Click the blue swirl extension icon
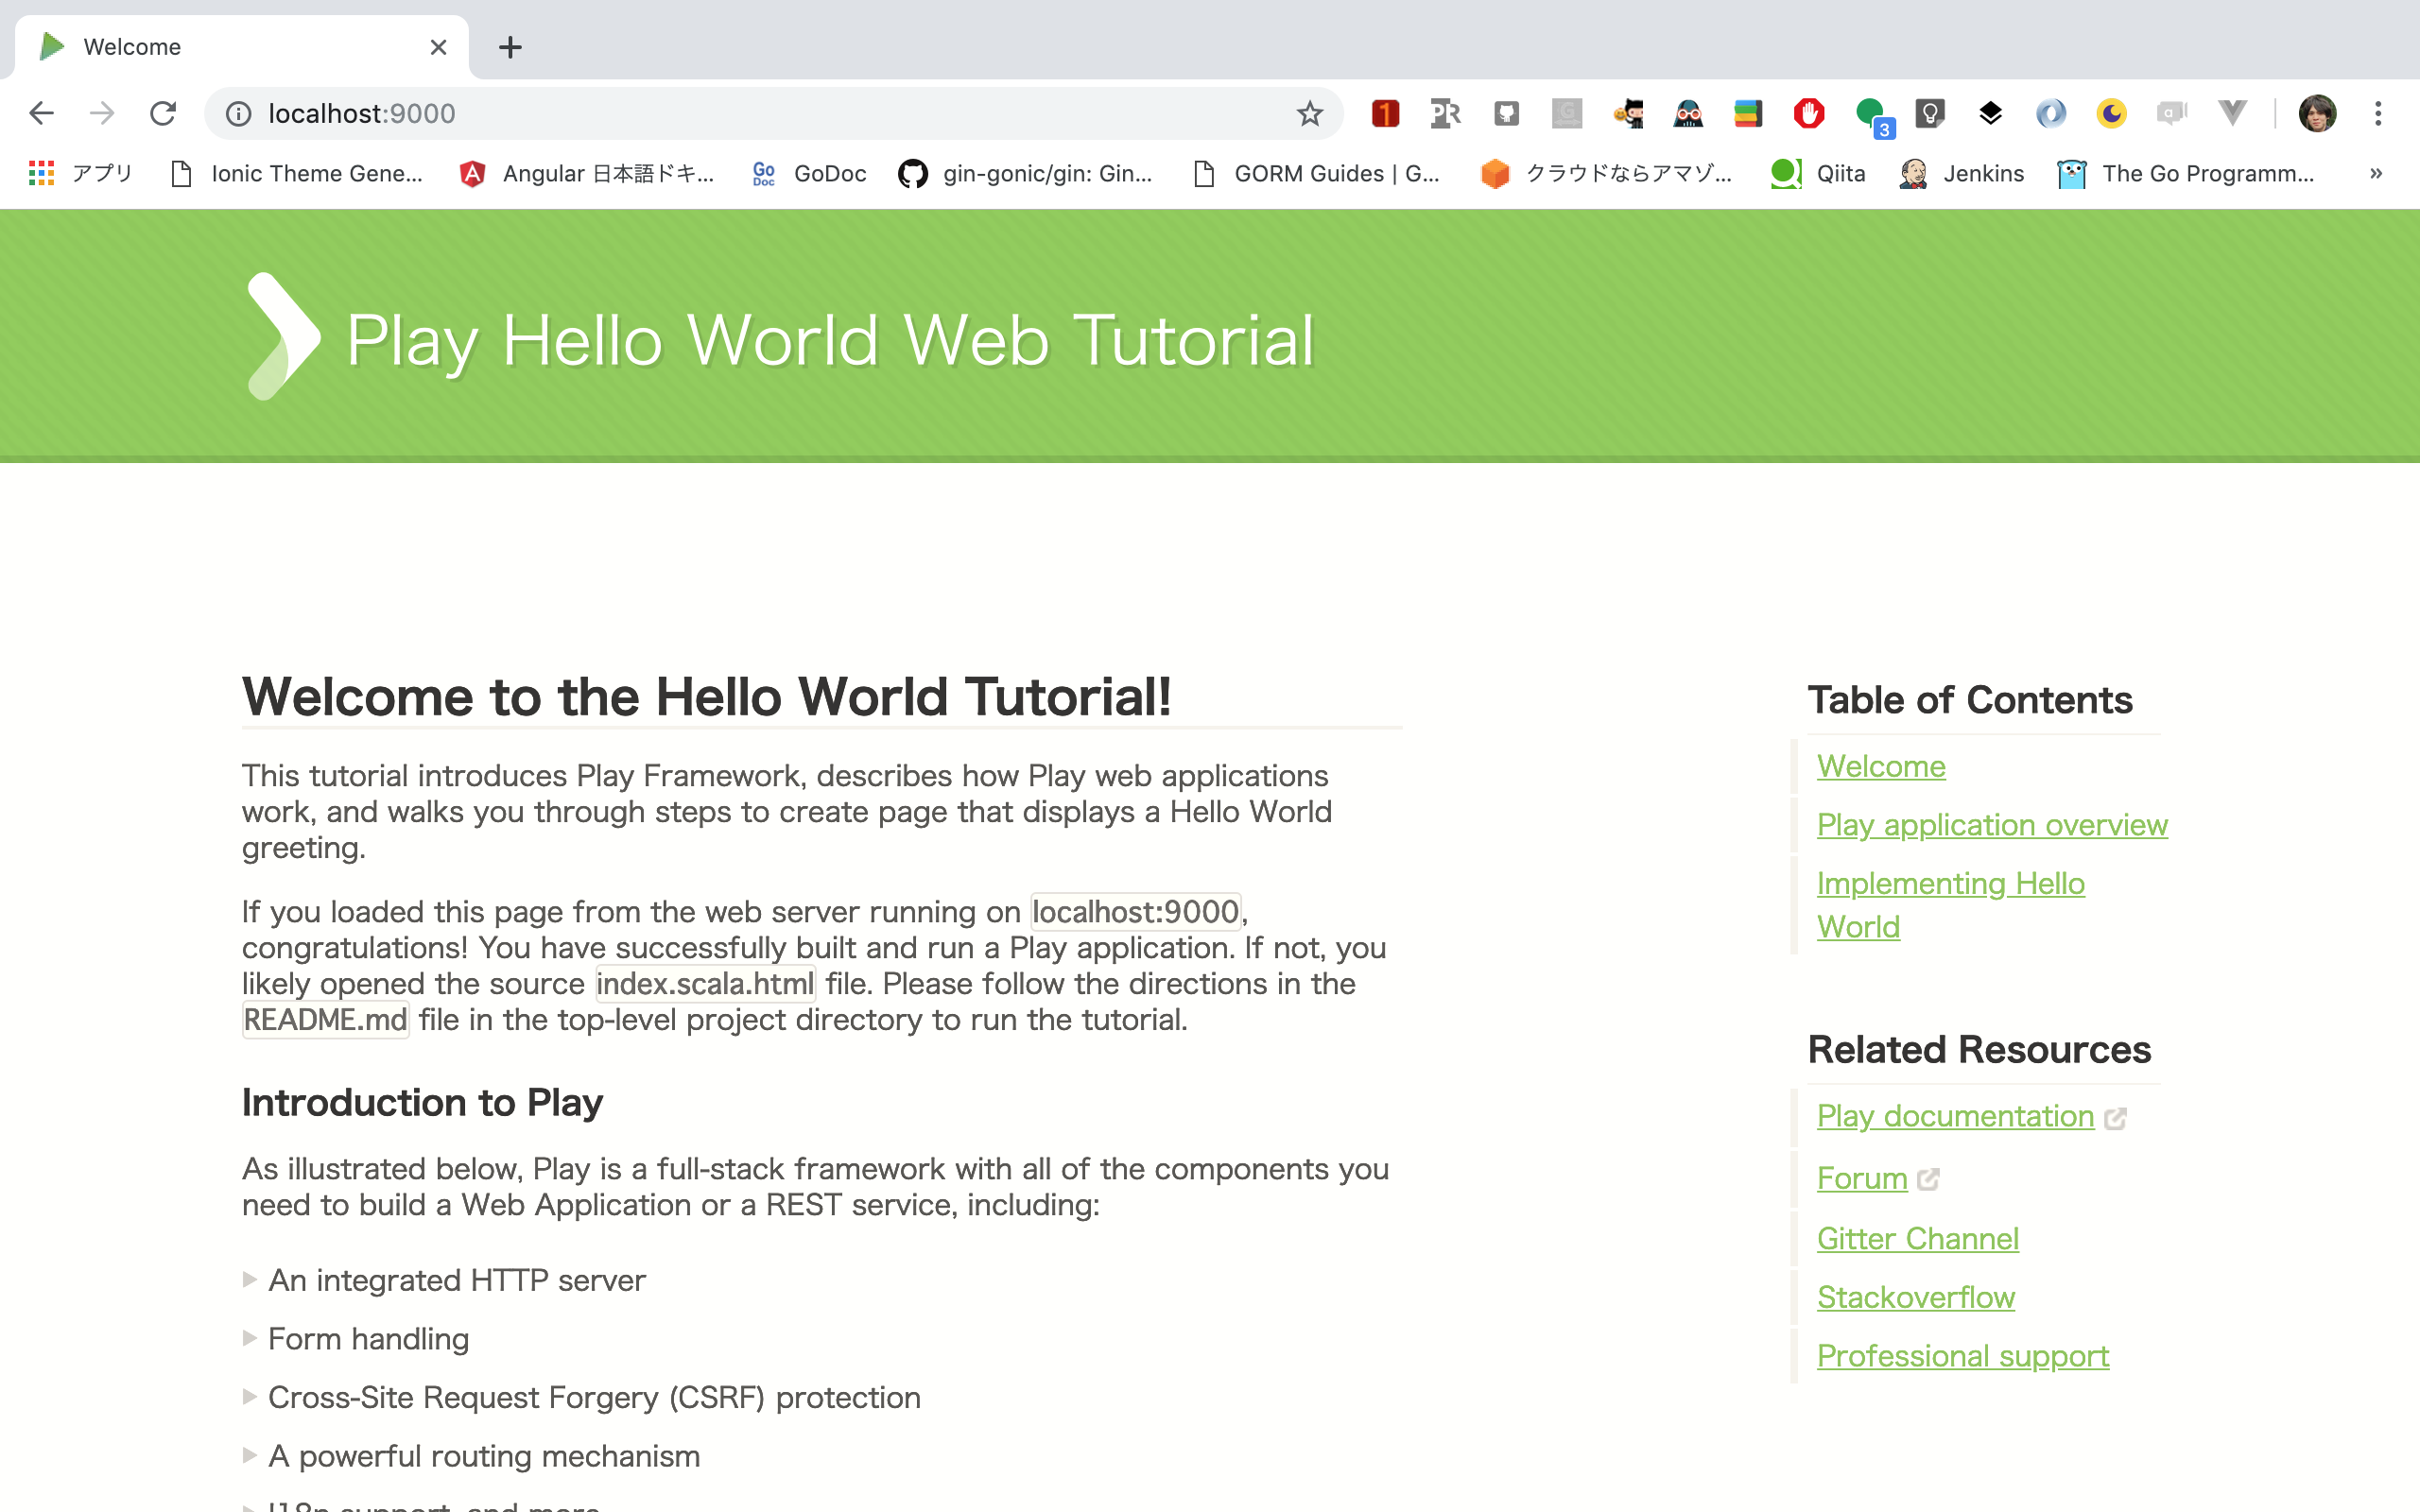Image resolution: width=2420 pixels, height=1512 pixels. point(2051,114)
